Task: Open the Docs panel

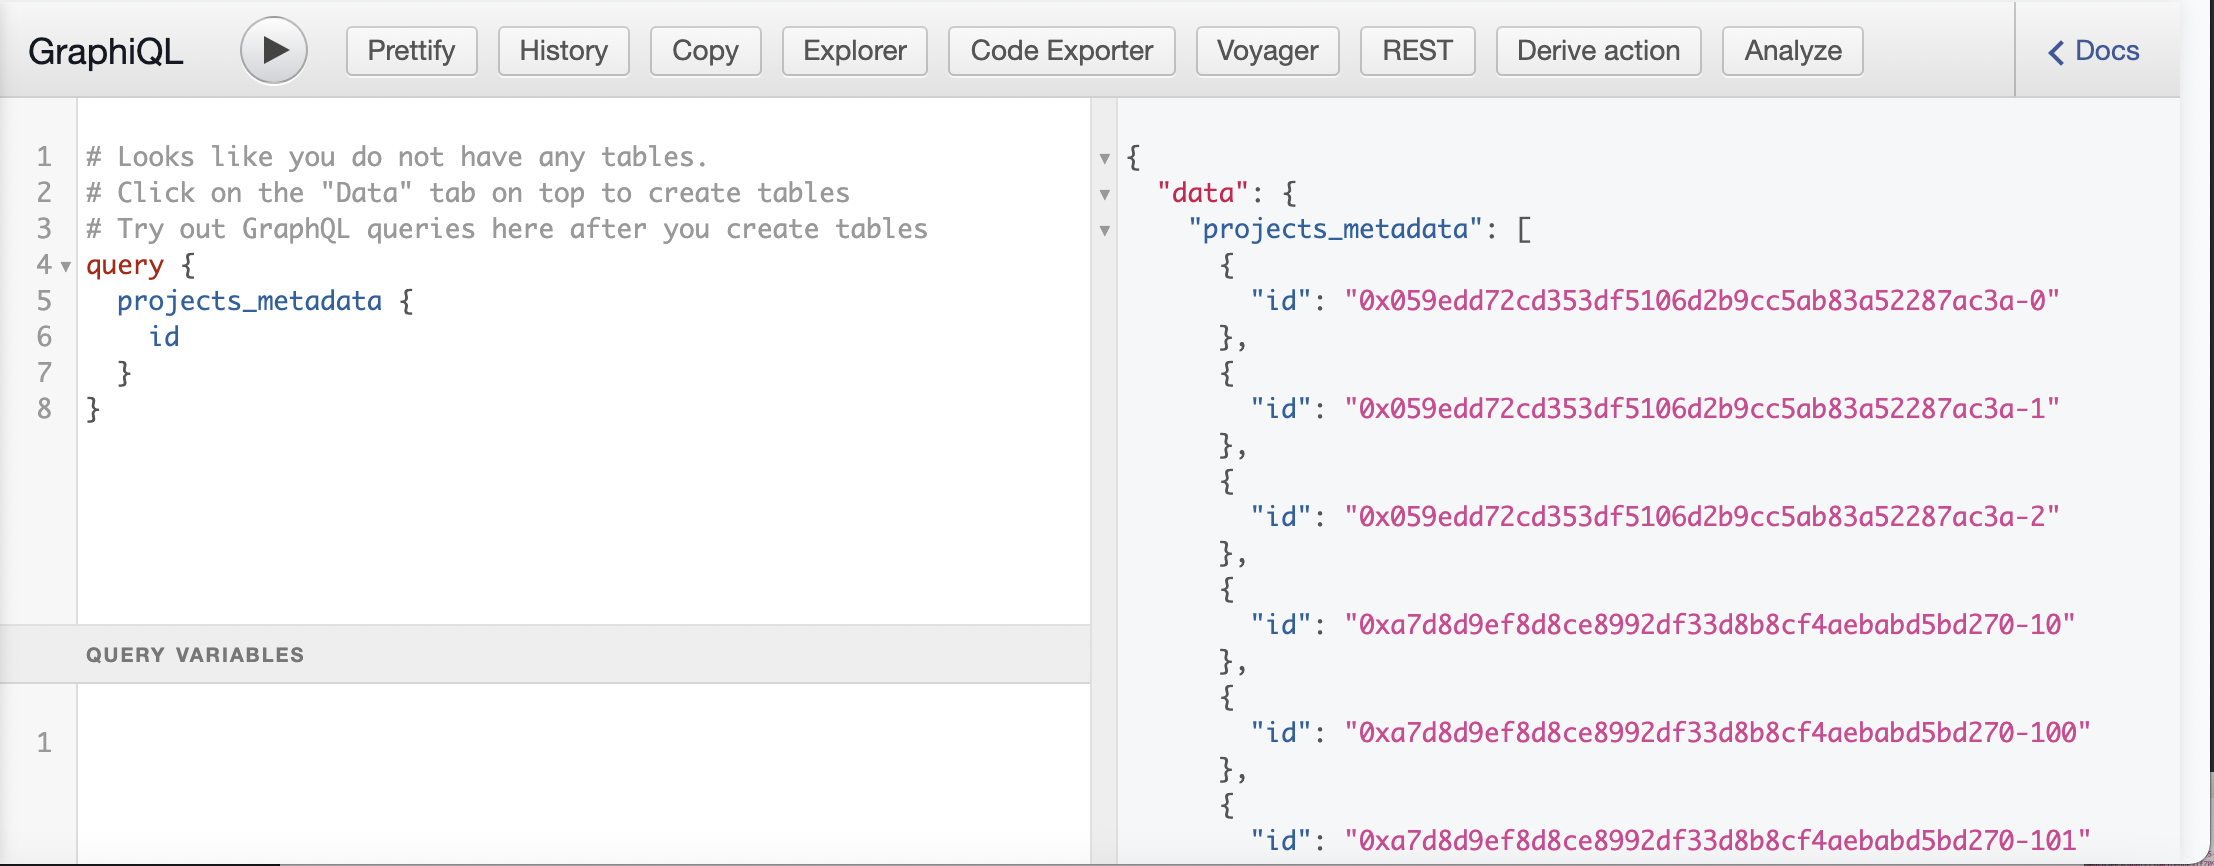Action: pos(2094,51)
